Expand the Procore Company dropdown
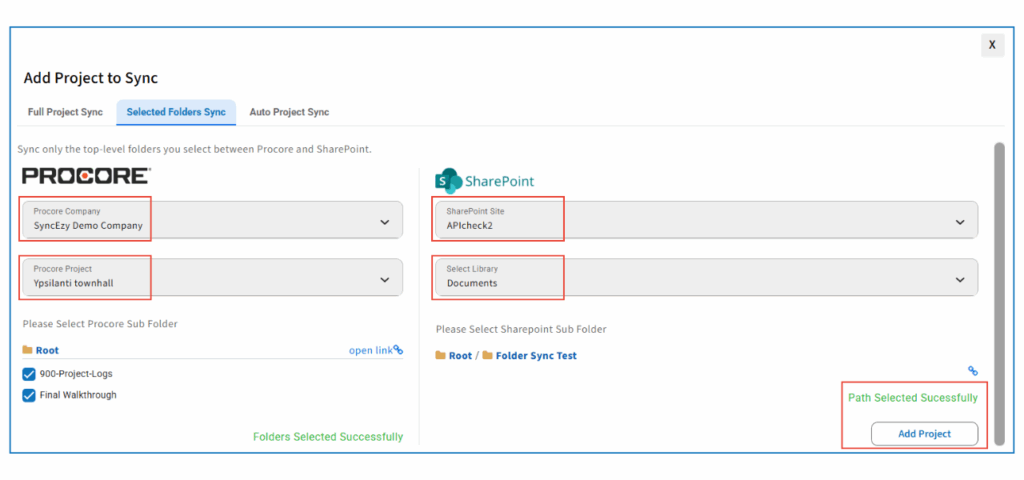Screen dimensions: 1024x480 click(x=385, y=222)
